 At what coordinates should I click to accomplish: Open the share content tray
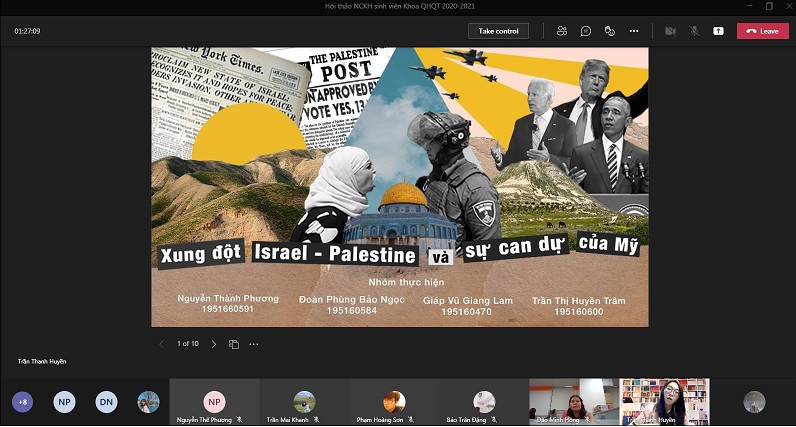(x=718, y=31)
